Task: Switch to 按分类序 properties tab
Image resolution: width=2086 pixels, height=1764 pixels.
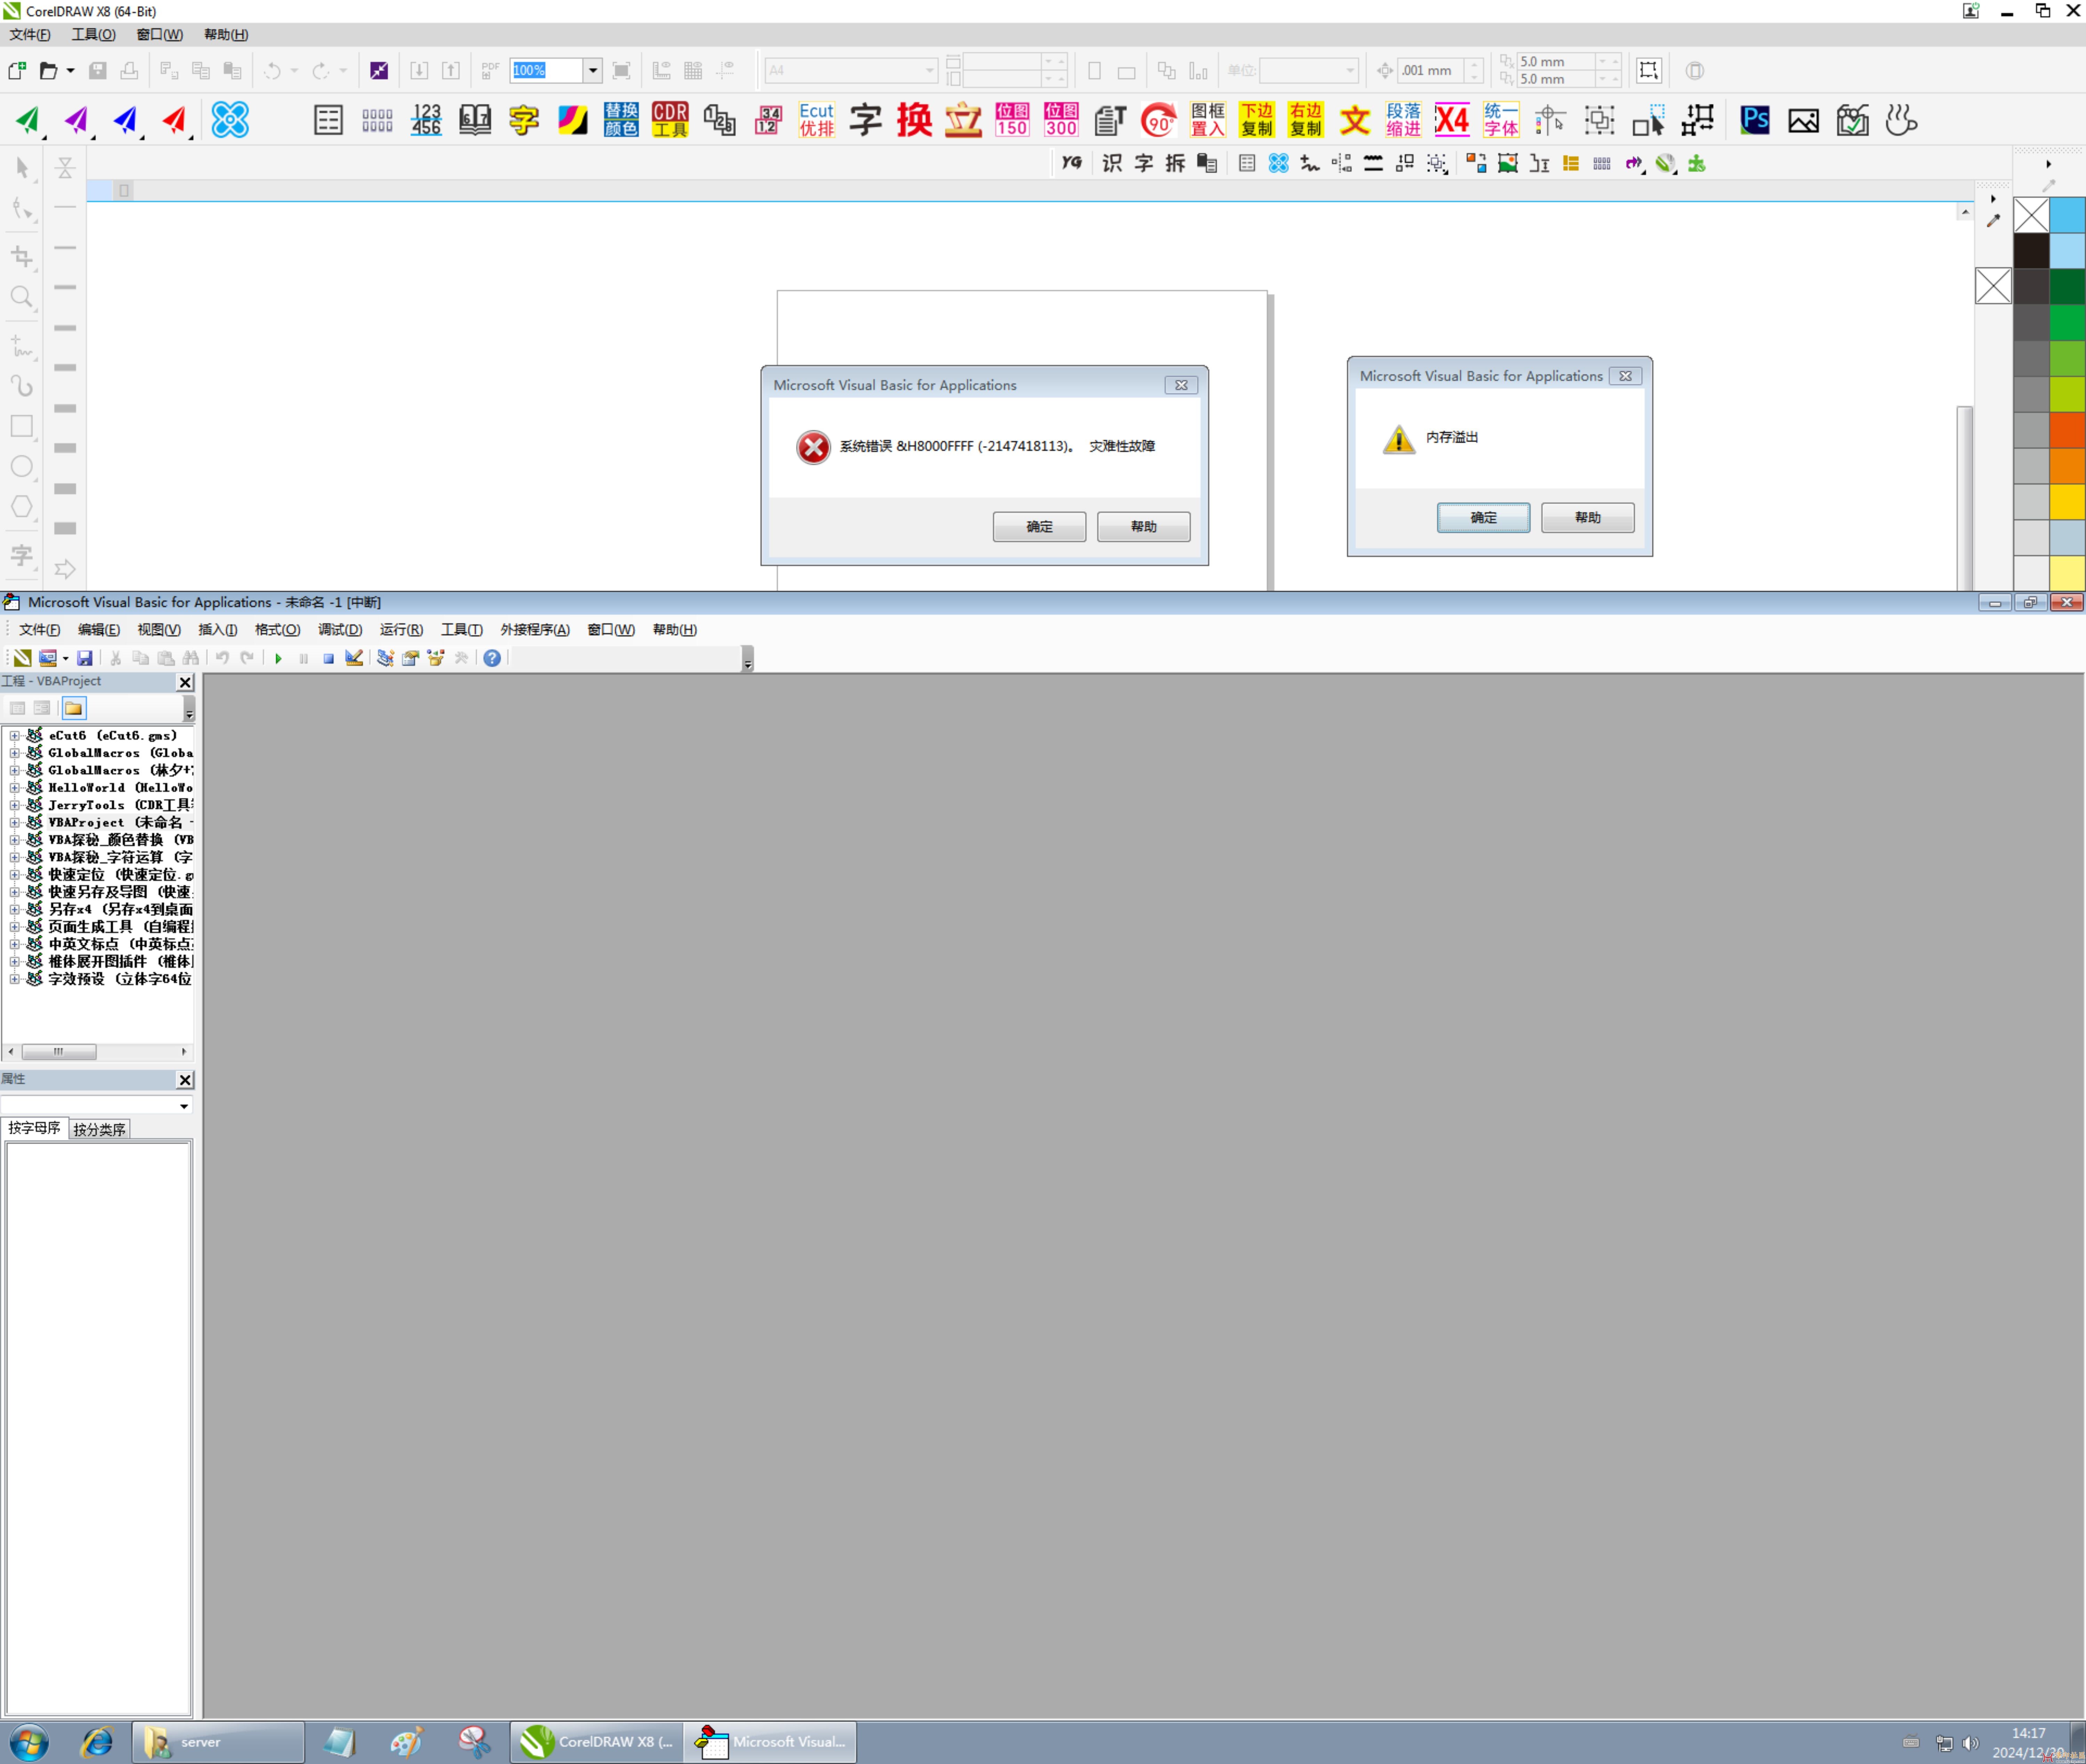Action: [99, 1129]
